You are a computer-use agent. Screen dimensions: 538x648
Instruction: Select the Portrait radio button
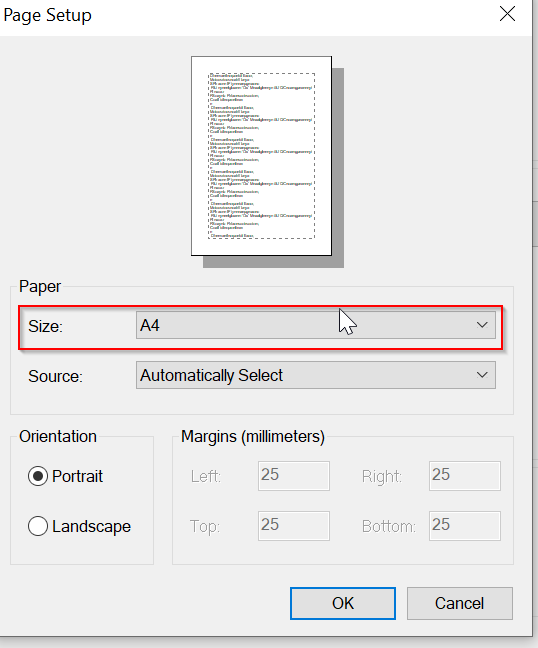tap(38, 476)
